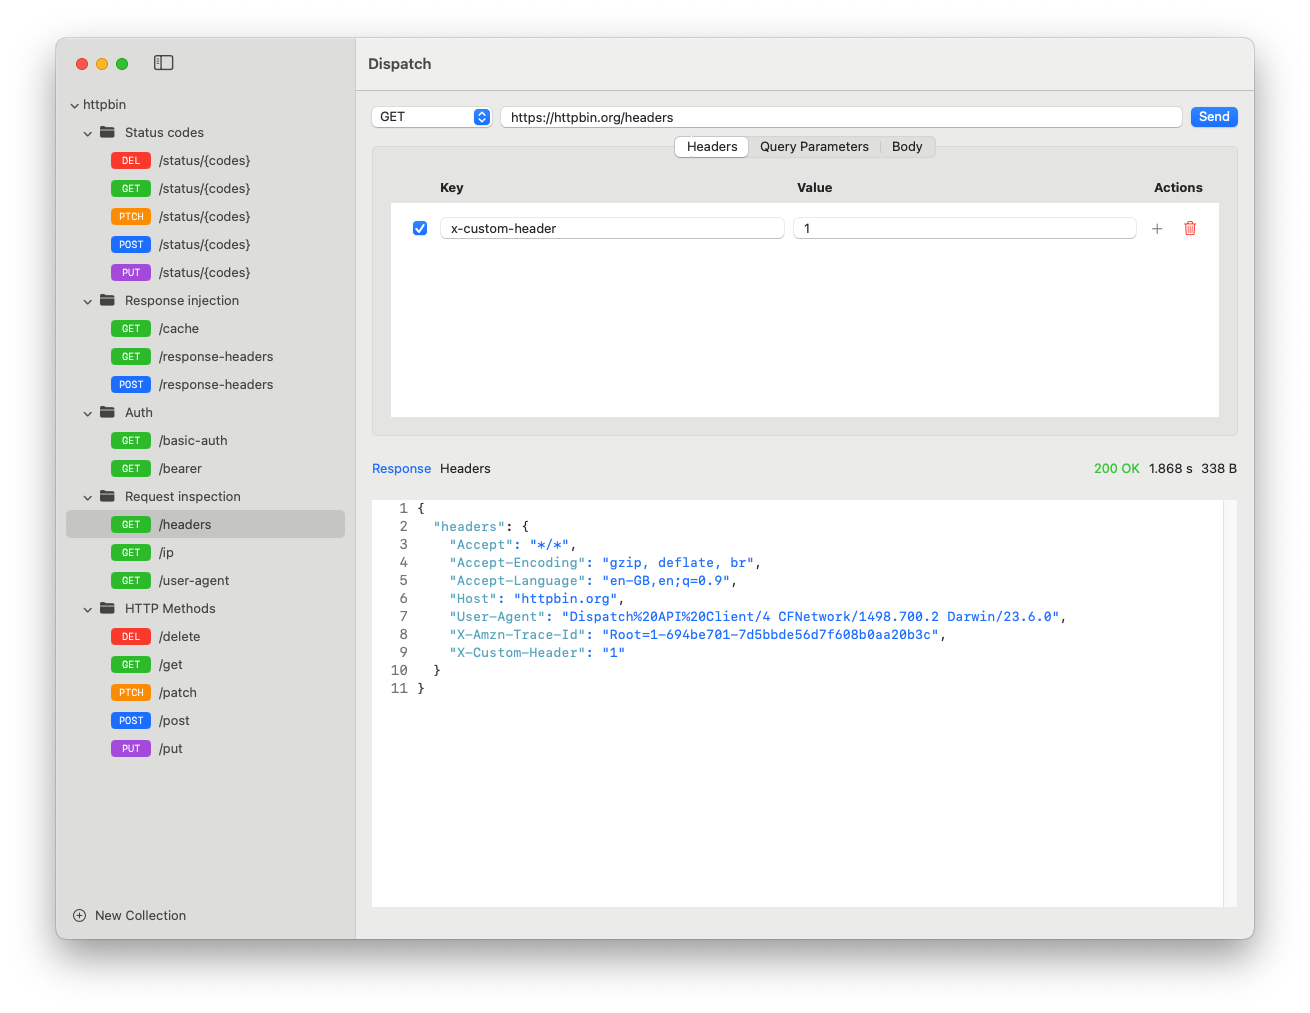This screenshot has height=1013, width=1310.
Task: Toggle the sidebar visibility icon
Action: pos(164,63)
